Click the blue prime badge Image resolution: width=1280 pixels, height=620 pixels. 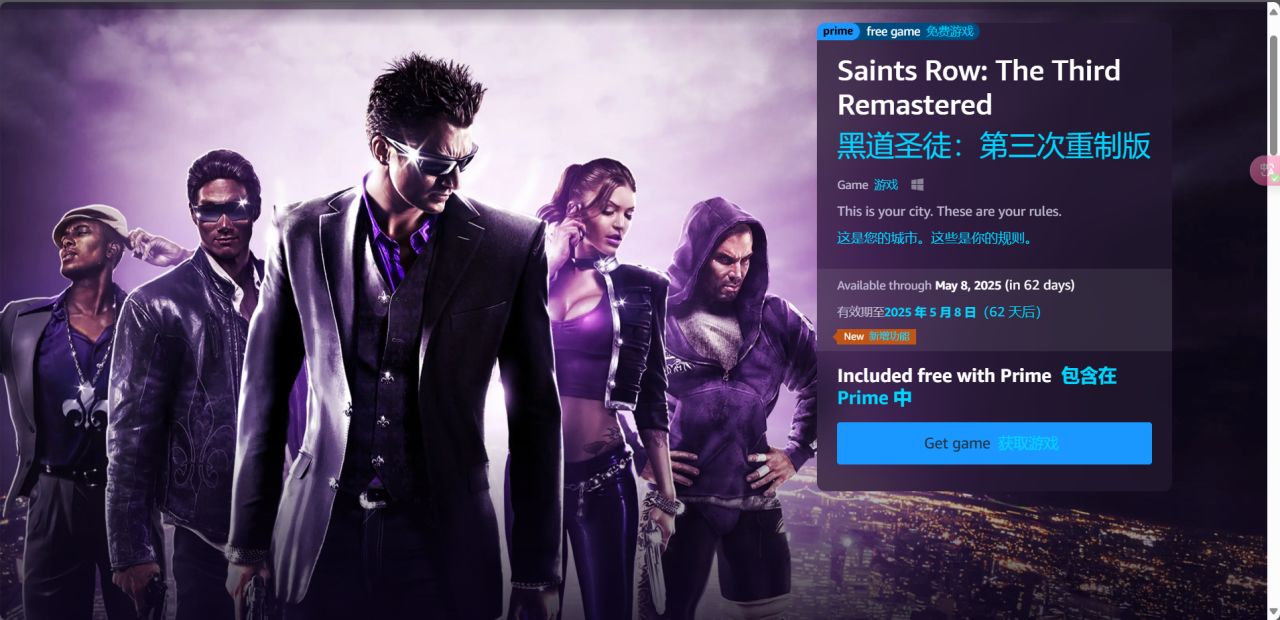[x=838, y=31]
